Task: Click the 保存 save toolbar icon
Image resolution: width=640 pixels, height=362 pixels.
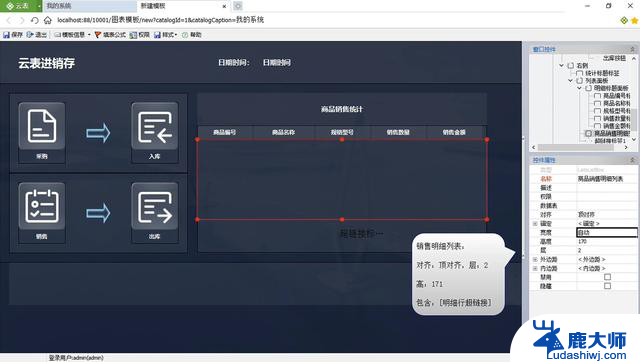Action: pos(13,35)
